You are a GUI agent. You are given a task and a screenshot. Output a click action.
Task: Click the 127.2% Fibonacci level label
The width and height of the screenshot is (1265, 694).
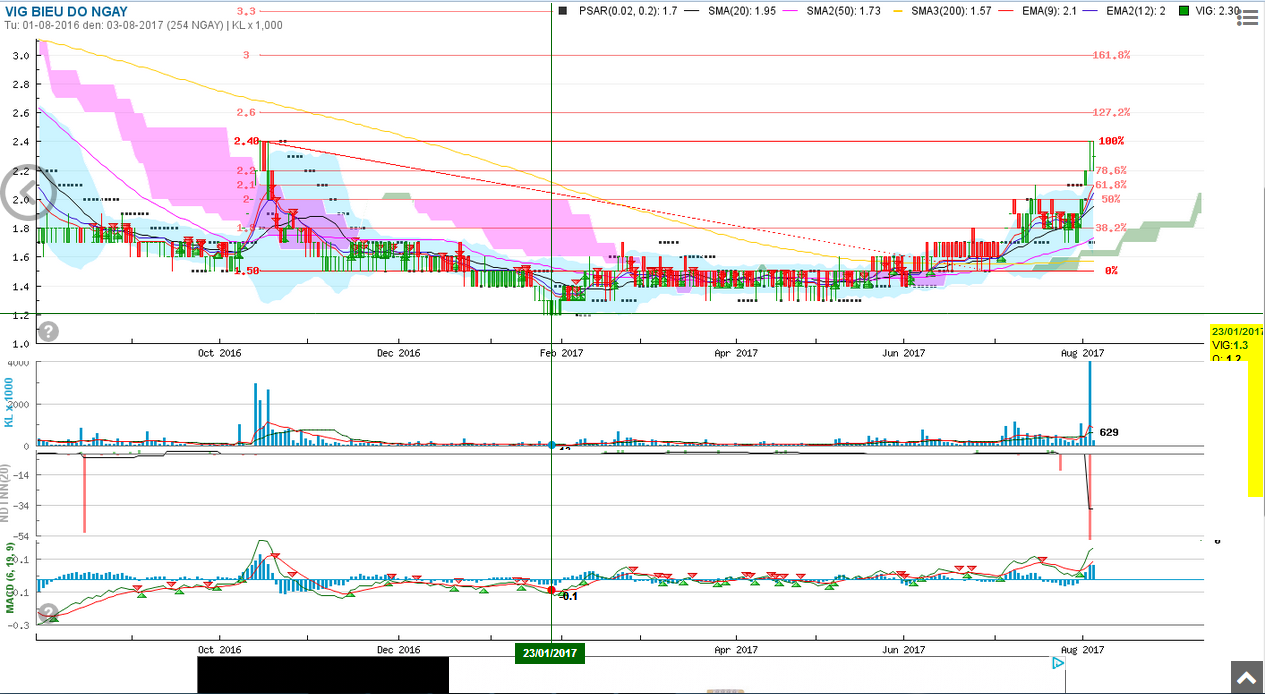[1111, 112]
